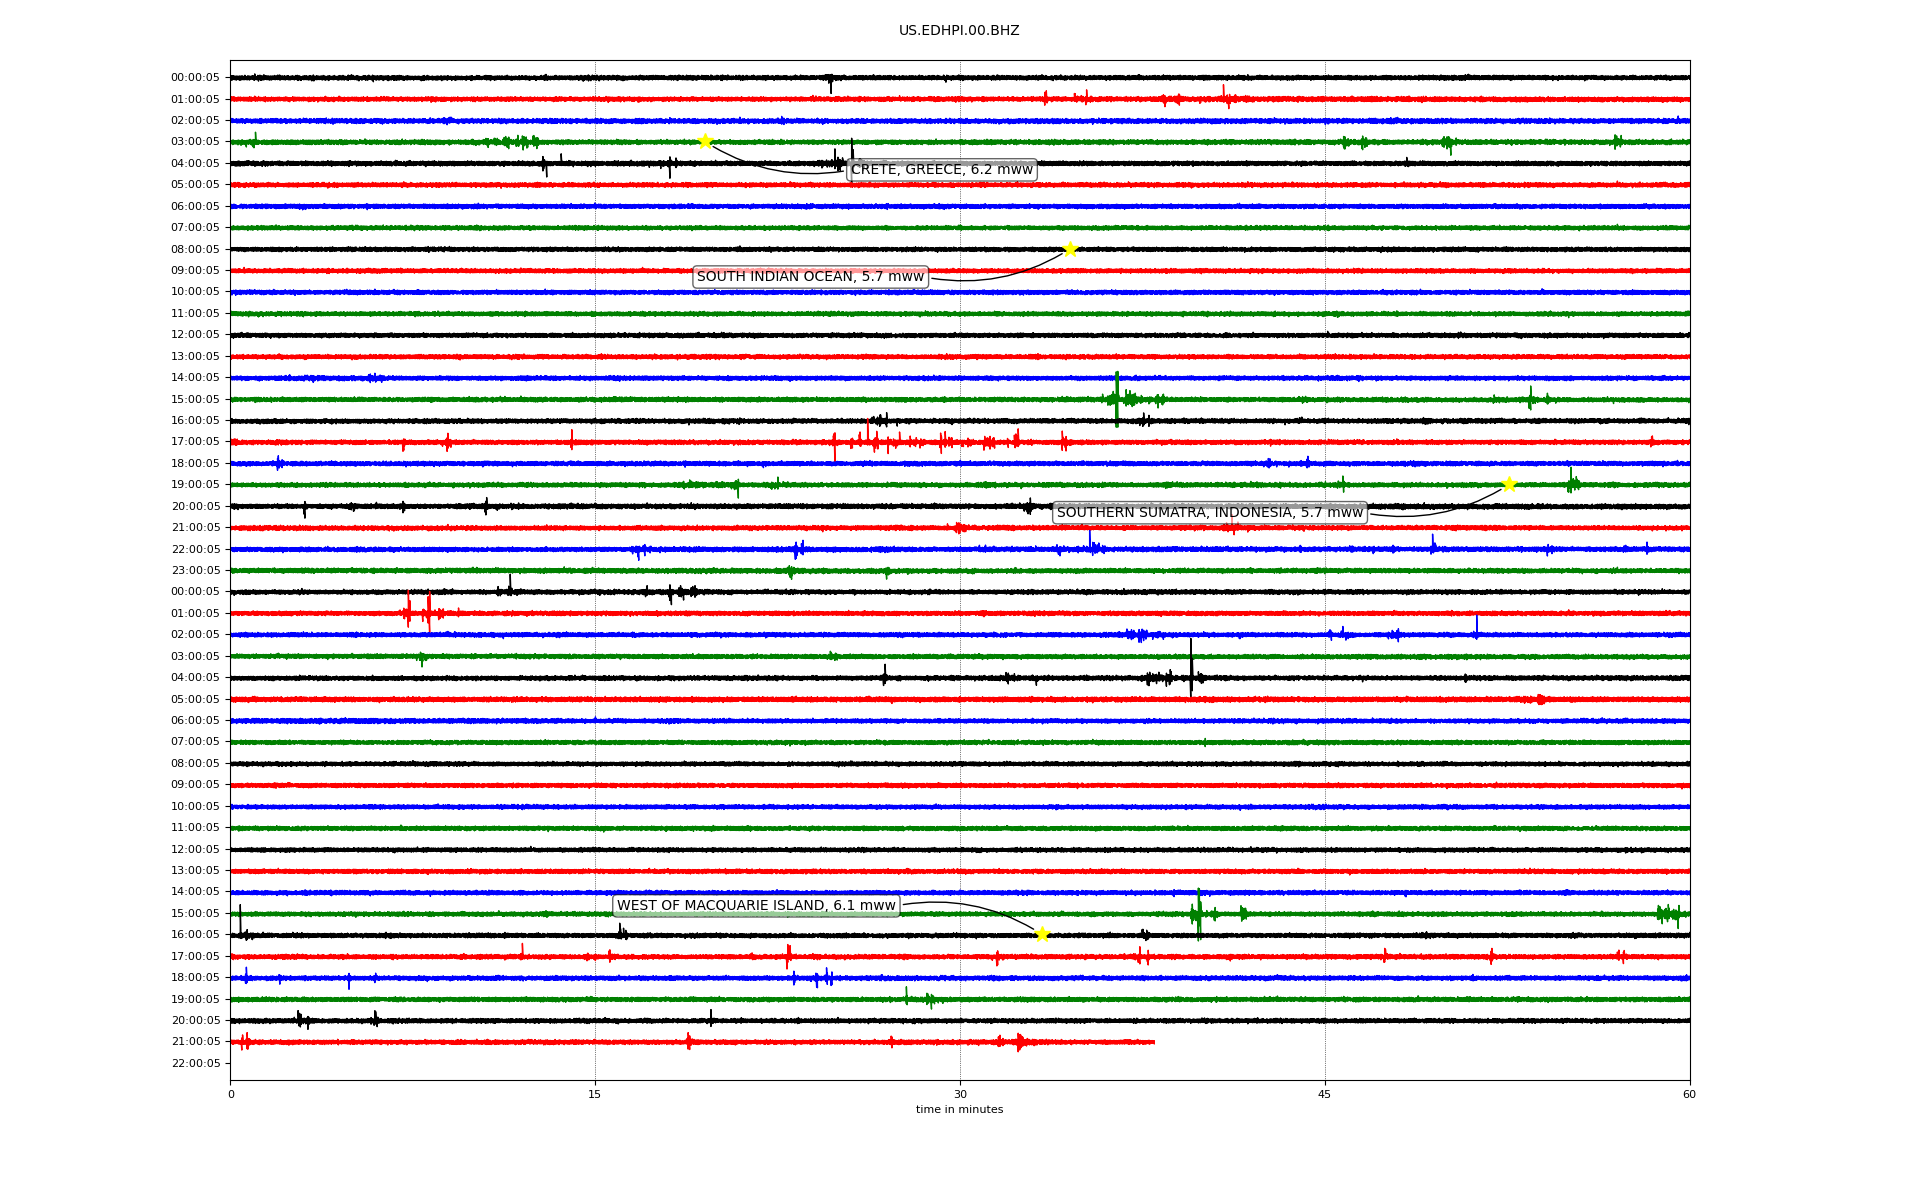
Task: Select the "CRETE, GREECE, 6.2 mww" annotation box
Action: point(942,170)
